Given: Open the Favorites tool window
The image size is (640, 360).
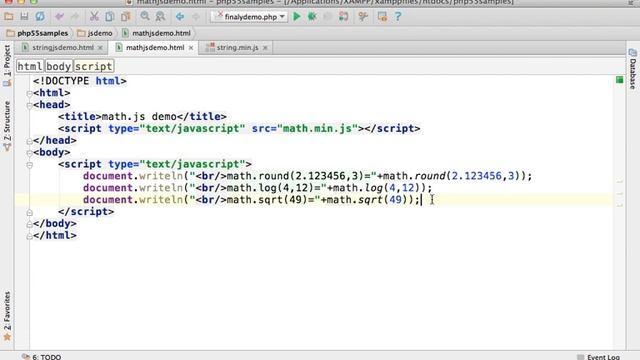Looking at the screenshot, I should (7, 316).
